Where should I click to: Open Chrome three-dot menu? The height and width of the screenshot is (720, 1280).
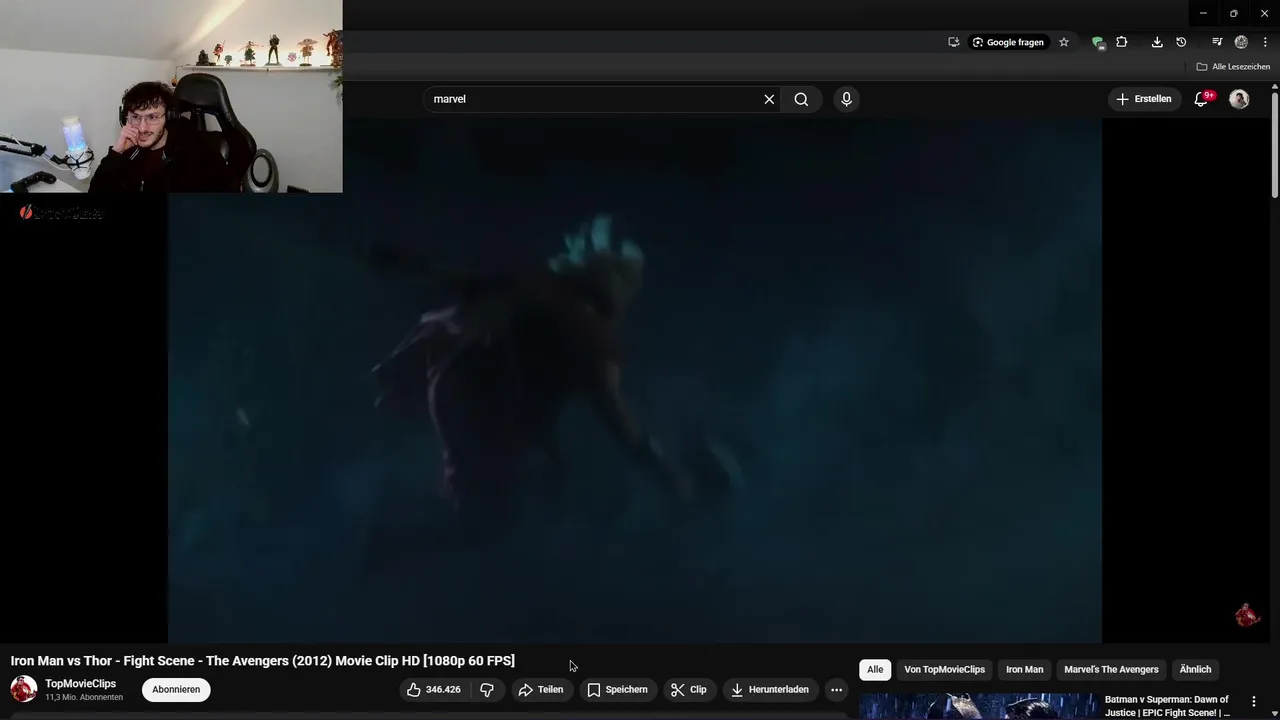[x=1265, y=42]
